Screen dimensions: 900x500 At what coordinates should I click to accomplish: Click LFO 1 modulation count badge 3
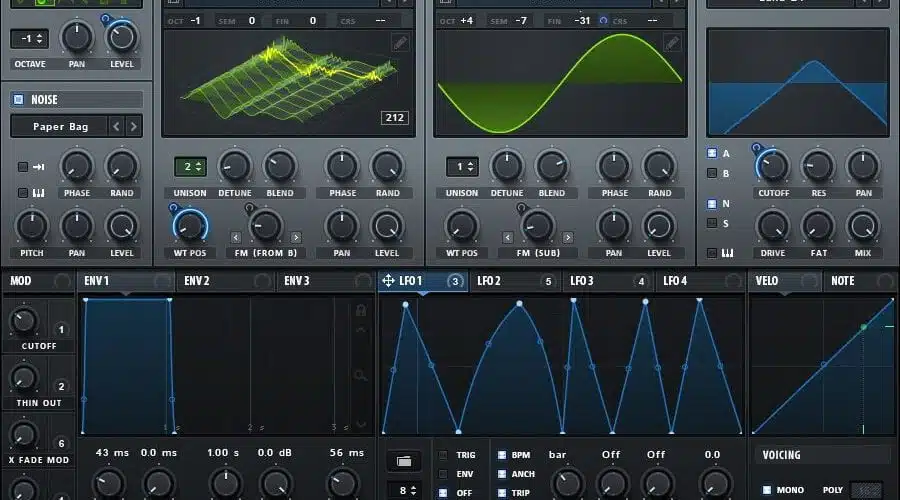coord(455,281)
